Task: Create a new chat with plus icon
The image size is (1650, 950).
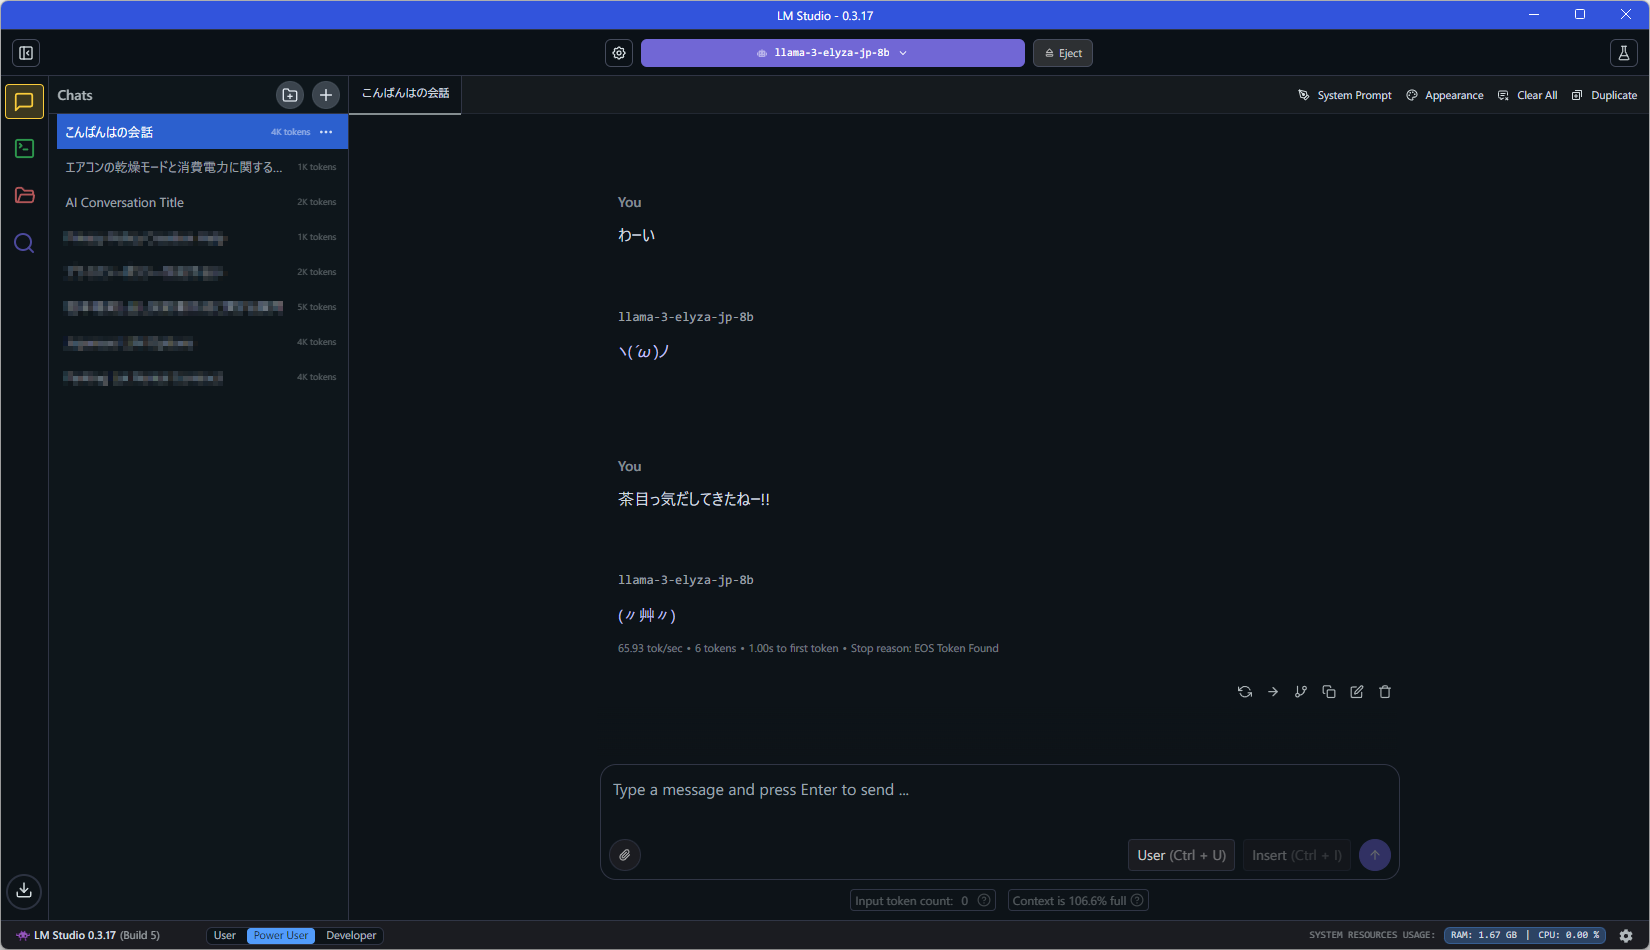Action: tap(326, 95)
